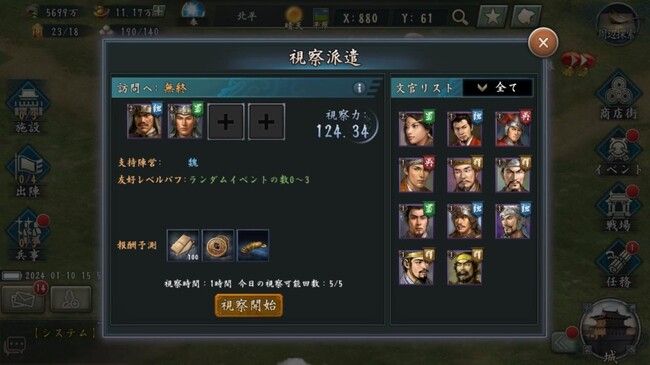Select the yellow-turban officer portrait
The image size is (650, 365).
(x=464, y=267)
